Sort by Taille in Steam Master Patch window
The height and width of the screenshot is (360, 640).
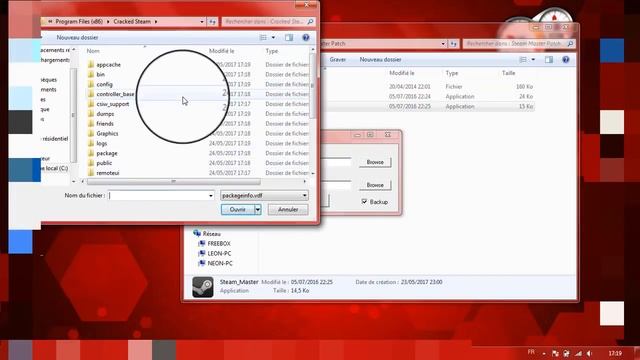509,73
